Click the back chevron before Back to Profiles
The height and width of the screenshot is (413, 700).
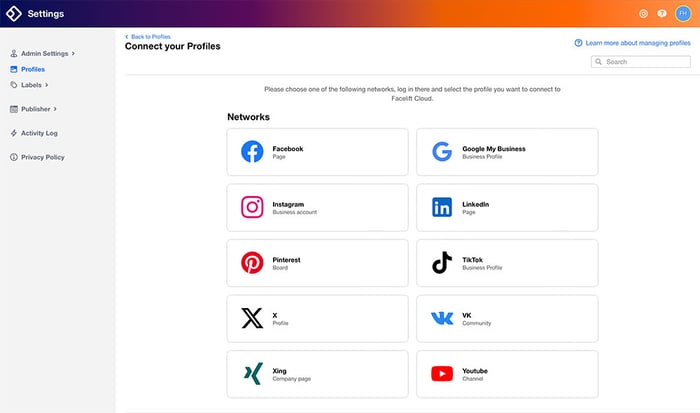[x=127, y=37]
